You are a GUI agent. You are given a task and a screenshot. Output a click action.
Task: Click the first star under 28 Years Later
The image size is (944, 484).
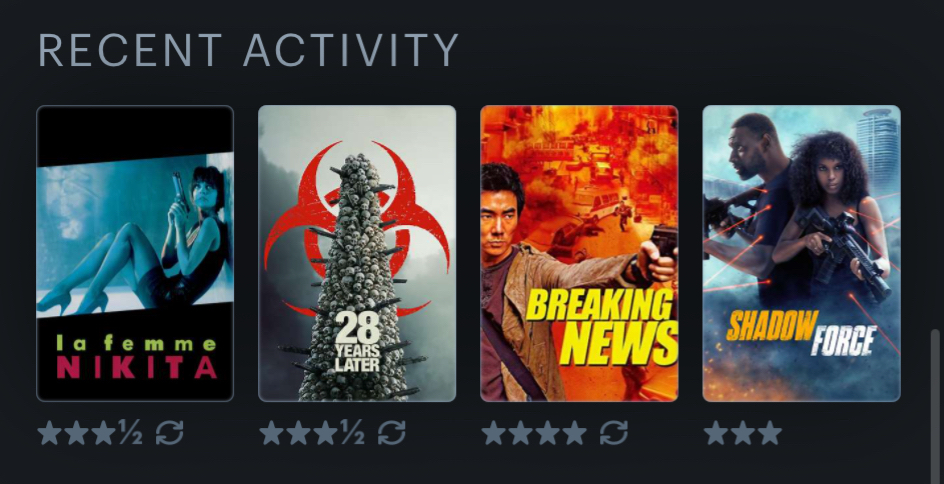[x=272, y=433]
